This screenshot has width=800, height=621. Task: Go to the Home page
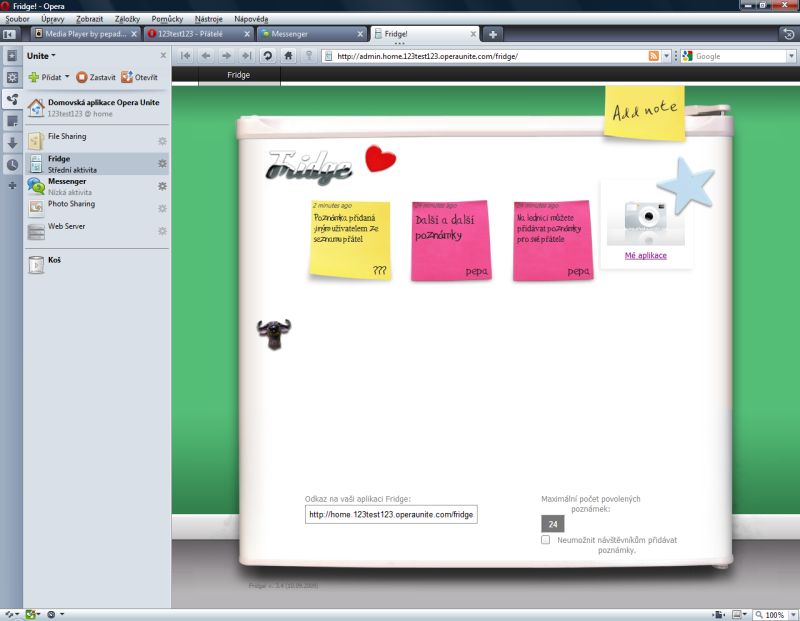[x=288, y=56]
